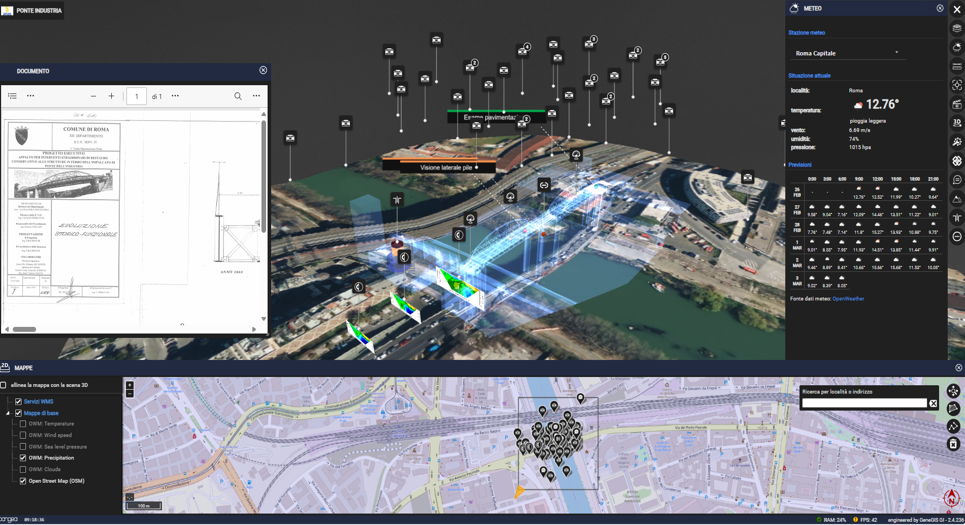The image size is (965, 525).
Task: Open the Roma Capitale station dropdown
Action: coord(848,53)
